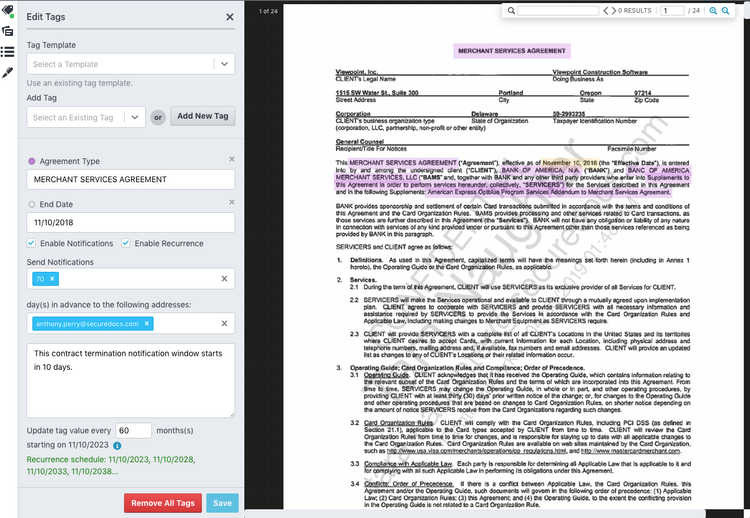Click the 0 RESULTS search counter

(x=635, y=11)
